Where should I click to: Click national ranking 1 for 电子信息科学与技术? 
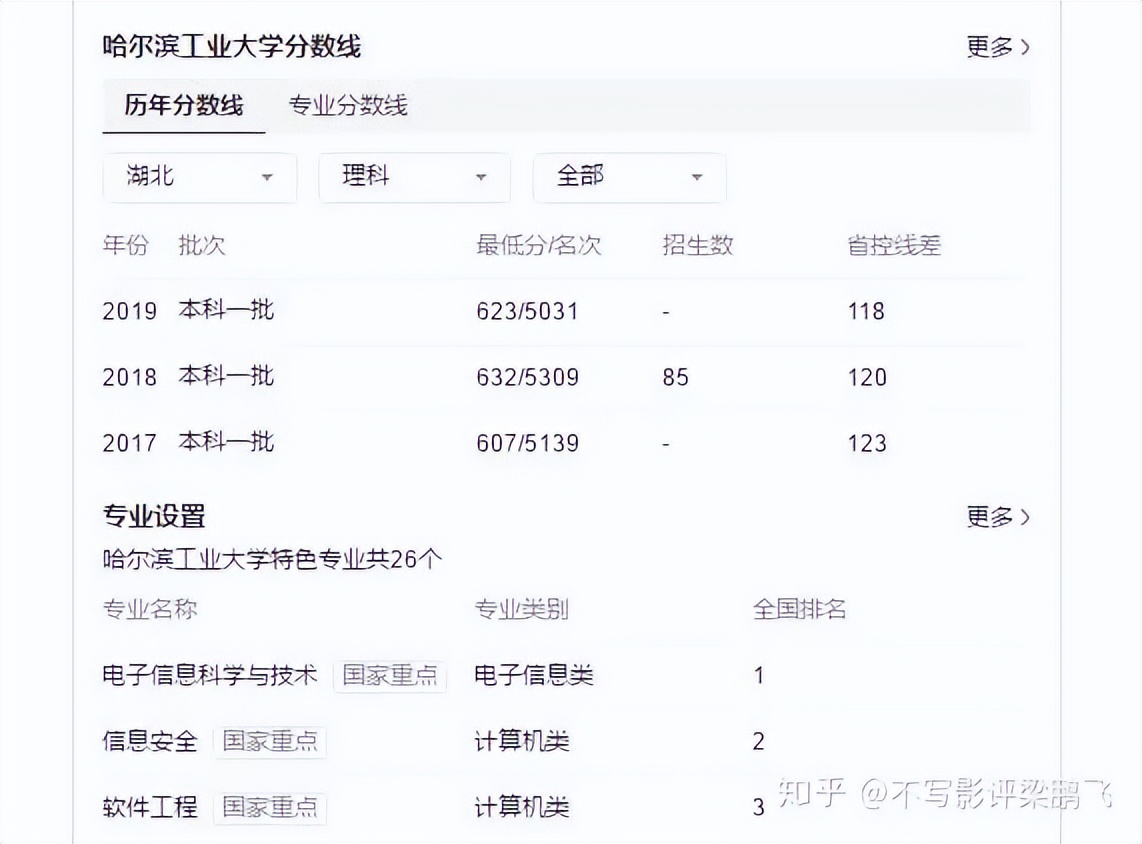pyautogui.click(x=759, y=676)
